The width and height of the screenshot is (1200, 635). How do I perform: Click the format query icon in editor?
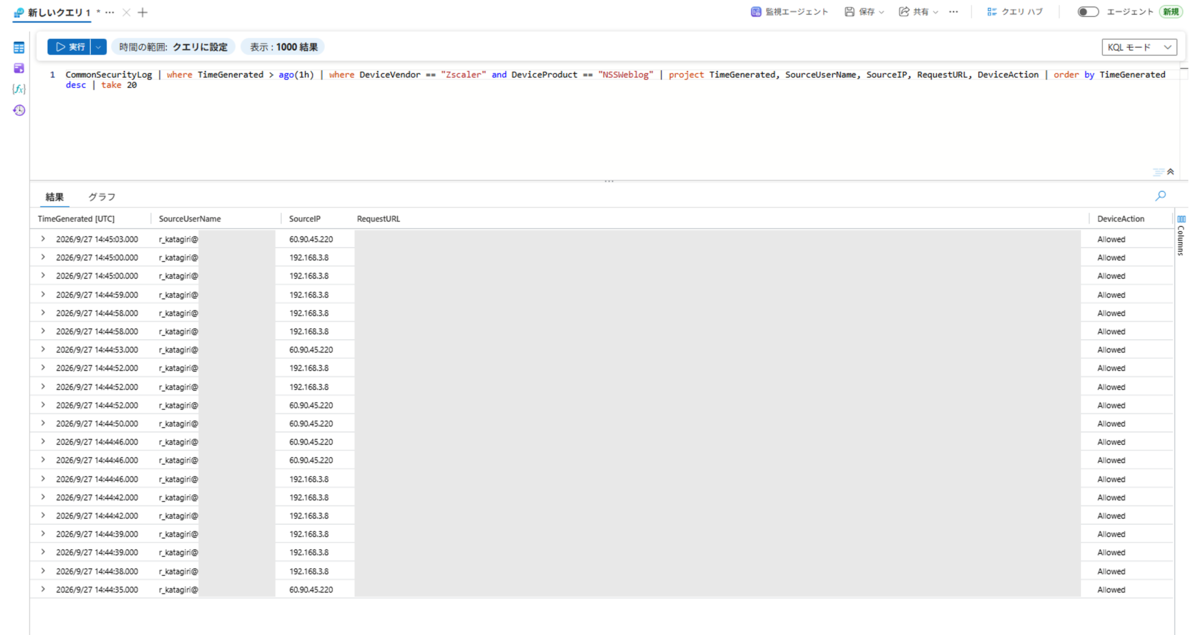[x=1158, y=172]
